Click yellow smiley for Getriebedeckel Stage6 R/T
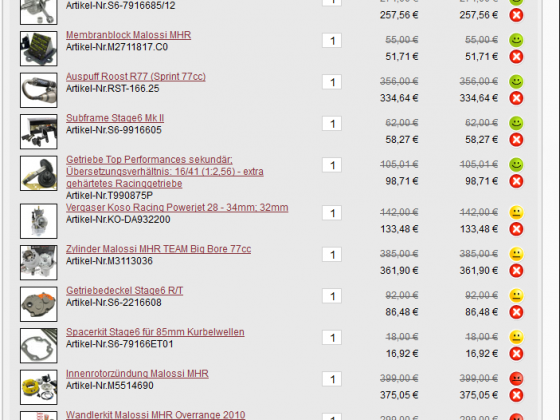The height and width of the screenshot is (420, 560). 516,295
